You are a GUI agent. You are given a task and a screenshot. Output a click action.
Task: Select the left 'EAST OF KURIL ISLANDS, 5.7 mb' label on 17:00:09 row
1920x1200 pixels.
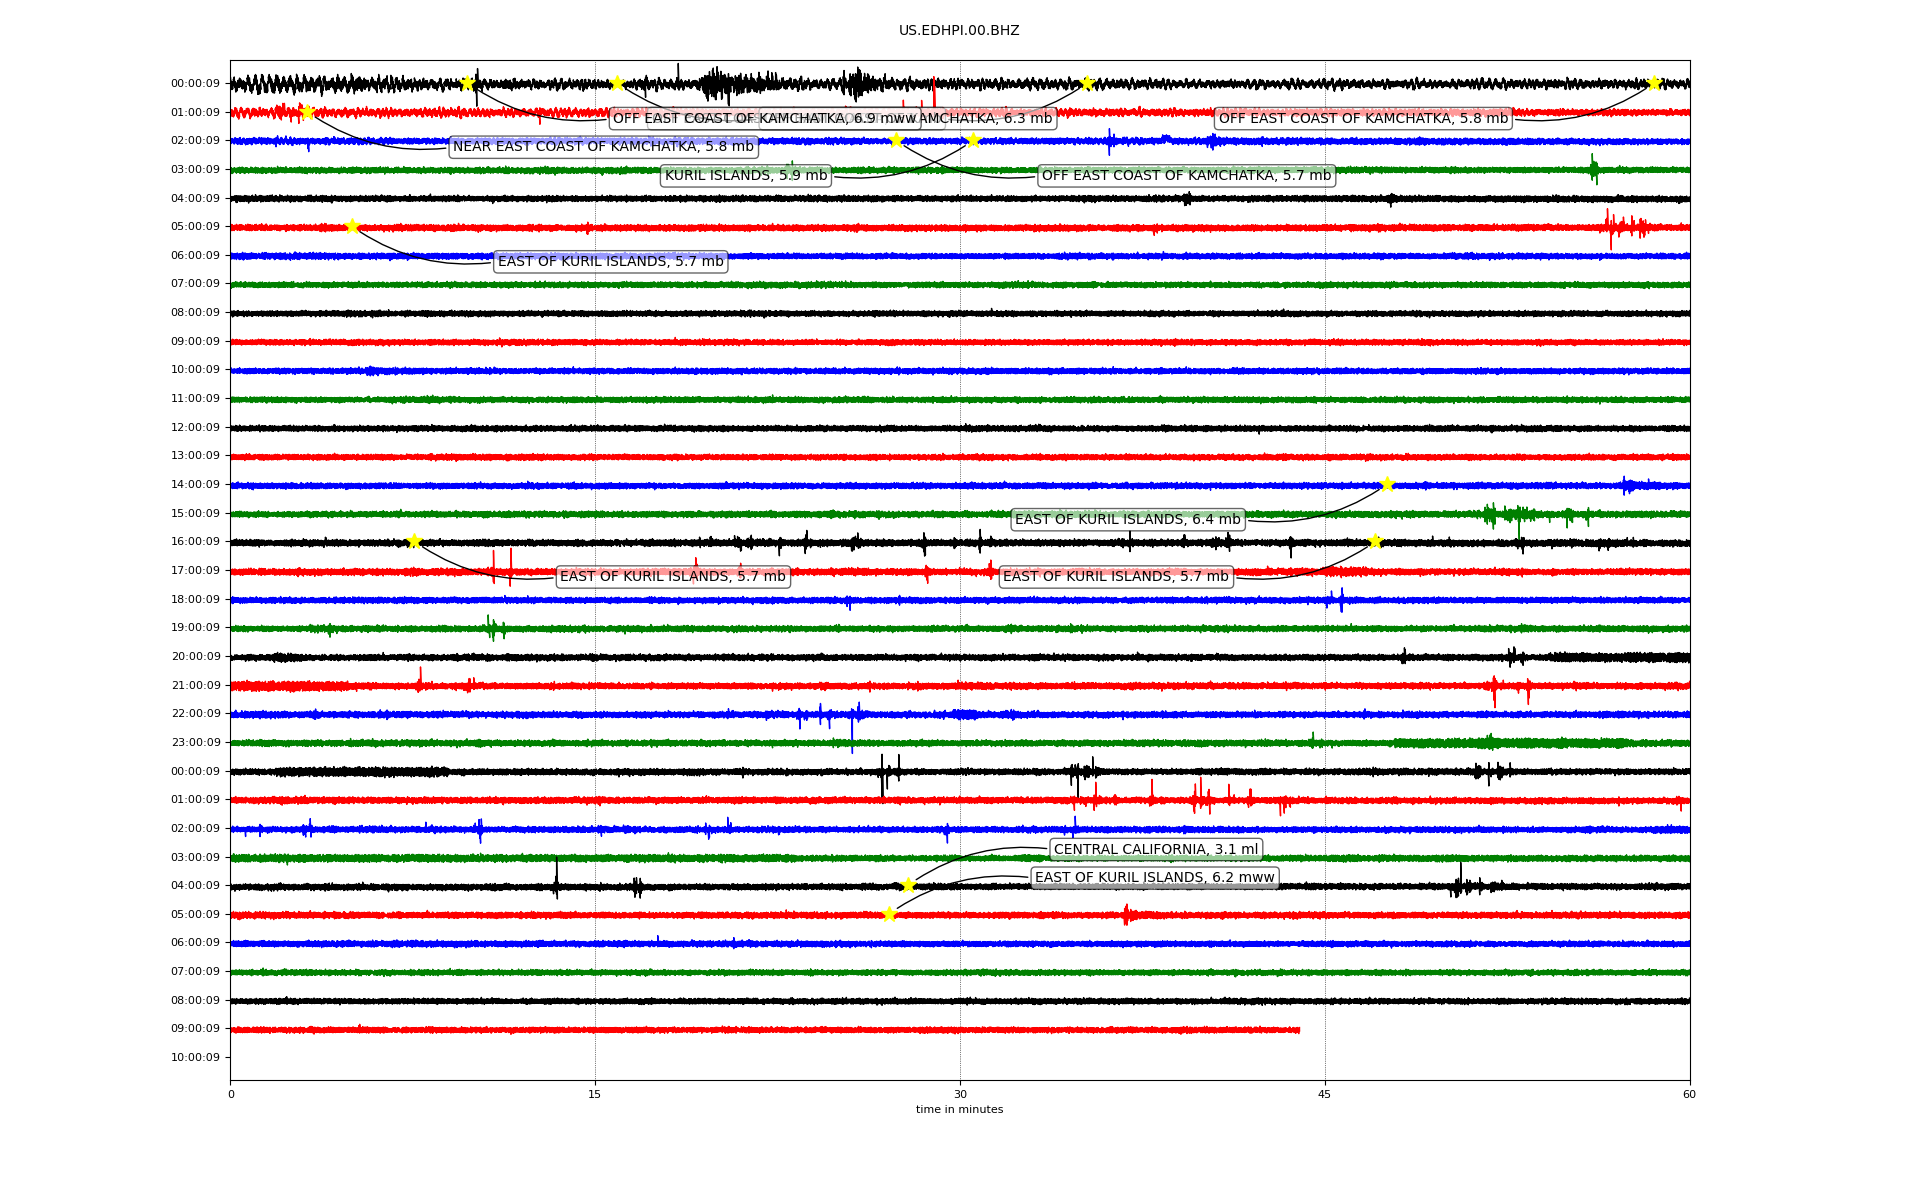pos(673,577)
